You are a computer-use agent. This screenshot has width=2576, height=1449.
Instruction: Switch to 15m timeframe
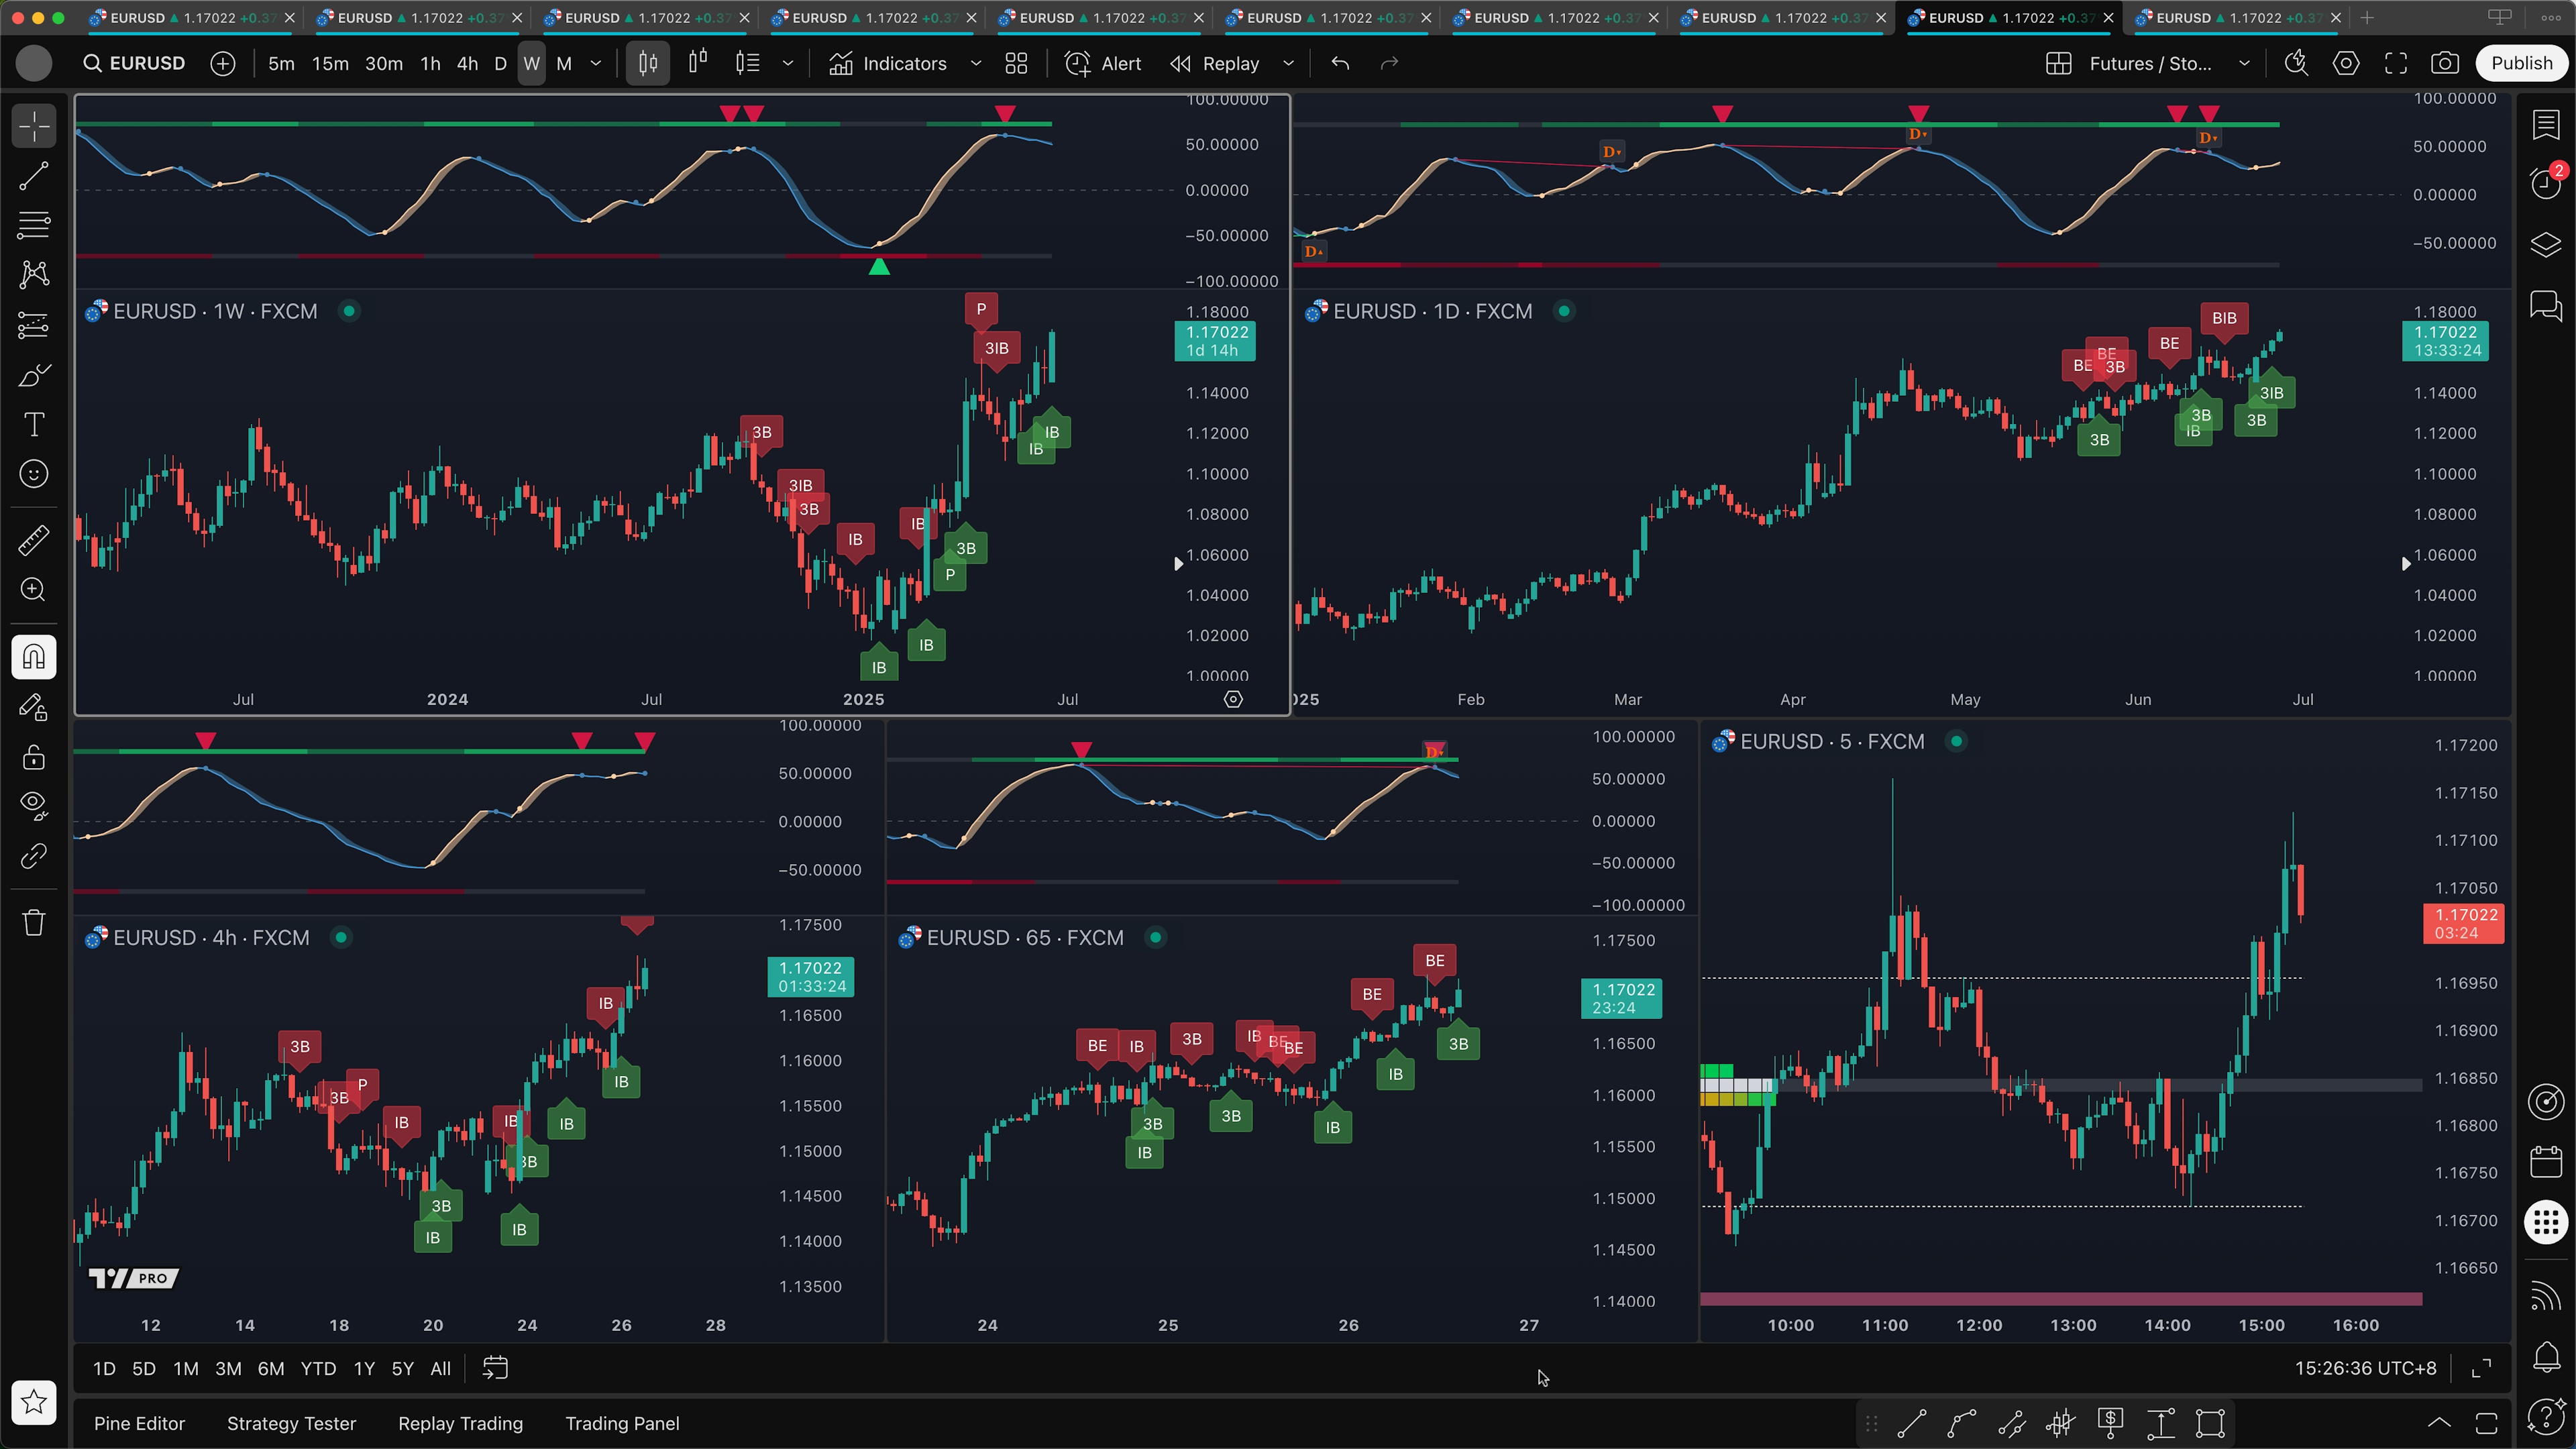330,63
